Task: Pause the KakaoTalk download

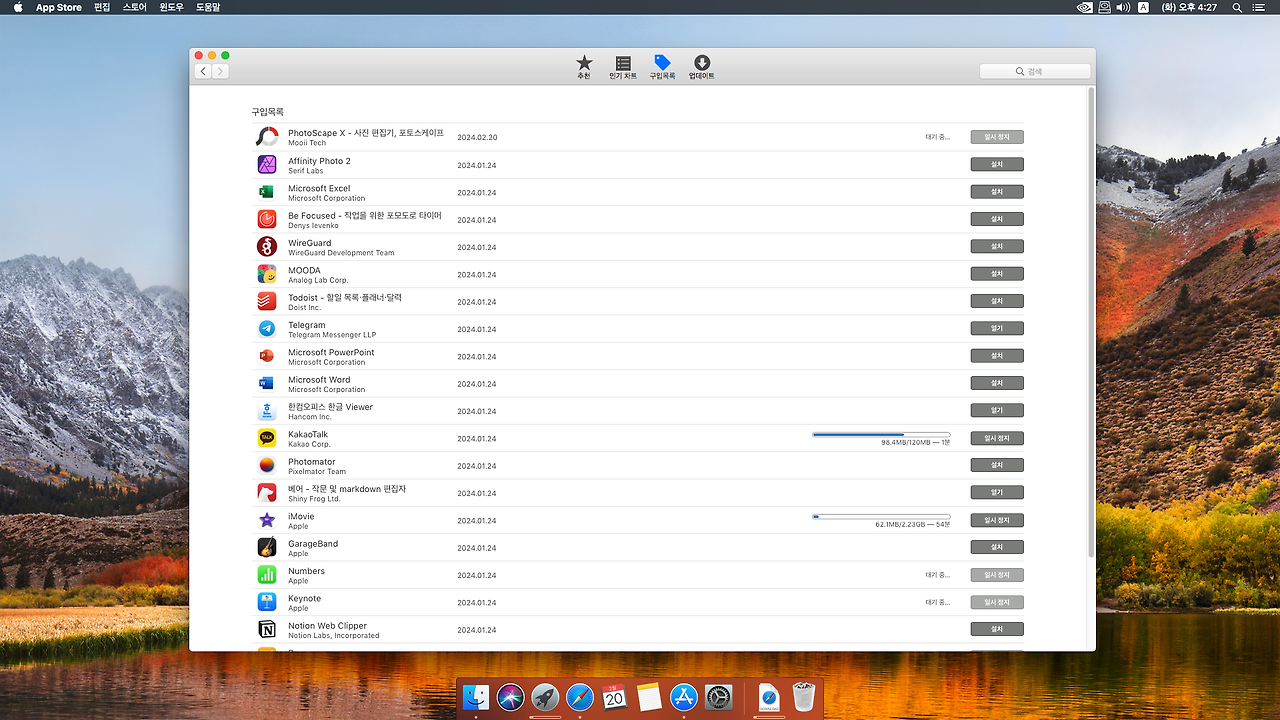Action: point(997,438)
